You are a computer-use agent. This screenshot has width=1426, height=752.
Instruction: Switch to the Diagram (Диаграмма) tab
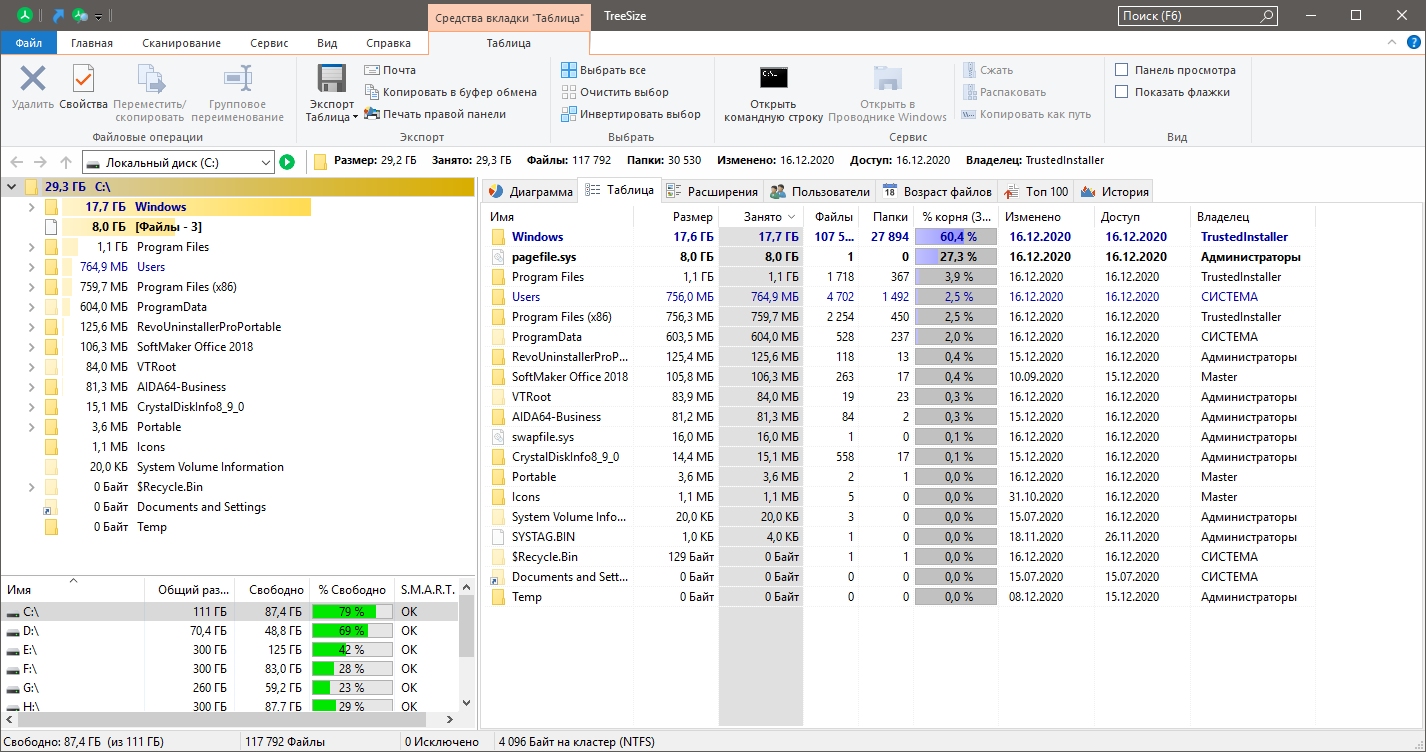pyautogui.click(x=530, y=191)
